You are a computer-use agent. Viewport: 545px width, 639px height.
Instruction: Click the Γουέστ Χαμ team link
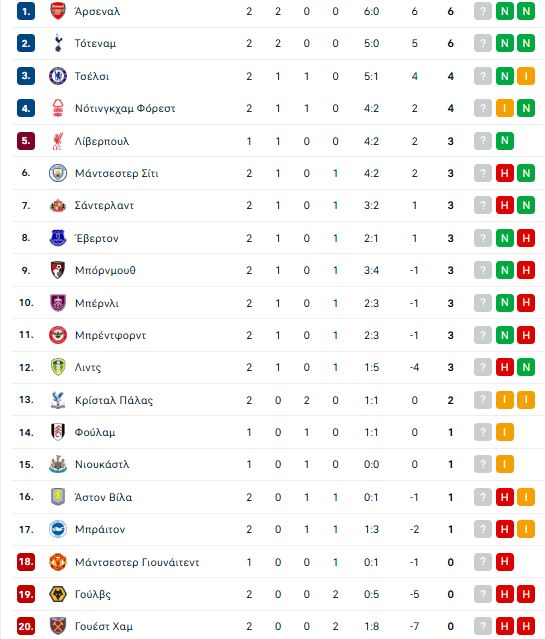pos(104,626)
